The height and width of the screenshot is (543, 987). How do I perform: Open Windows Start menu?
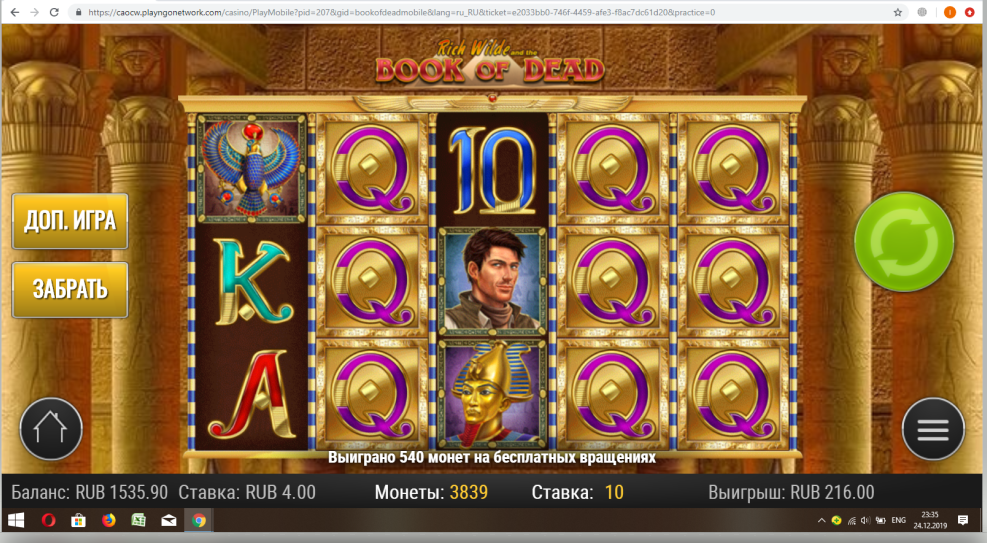[x=16, y=520]
